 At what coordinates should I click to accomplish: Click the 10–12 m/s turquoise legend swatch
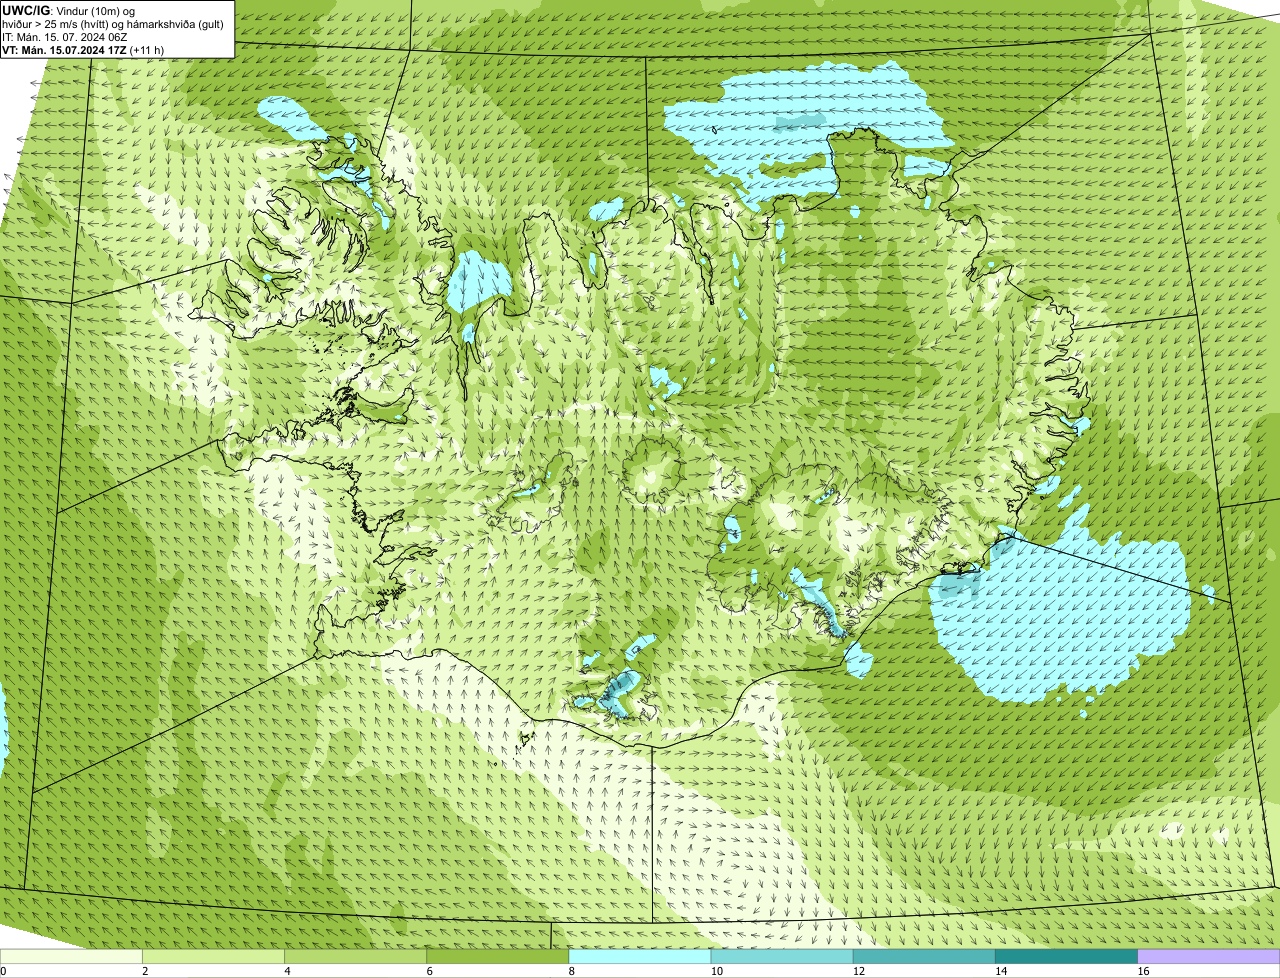click(781, 957)
